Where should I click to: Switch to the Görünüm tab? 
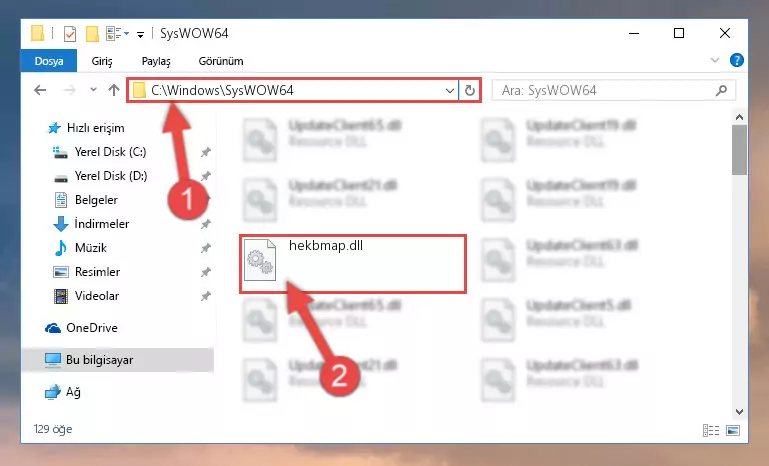(x=221, y=61)
